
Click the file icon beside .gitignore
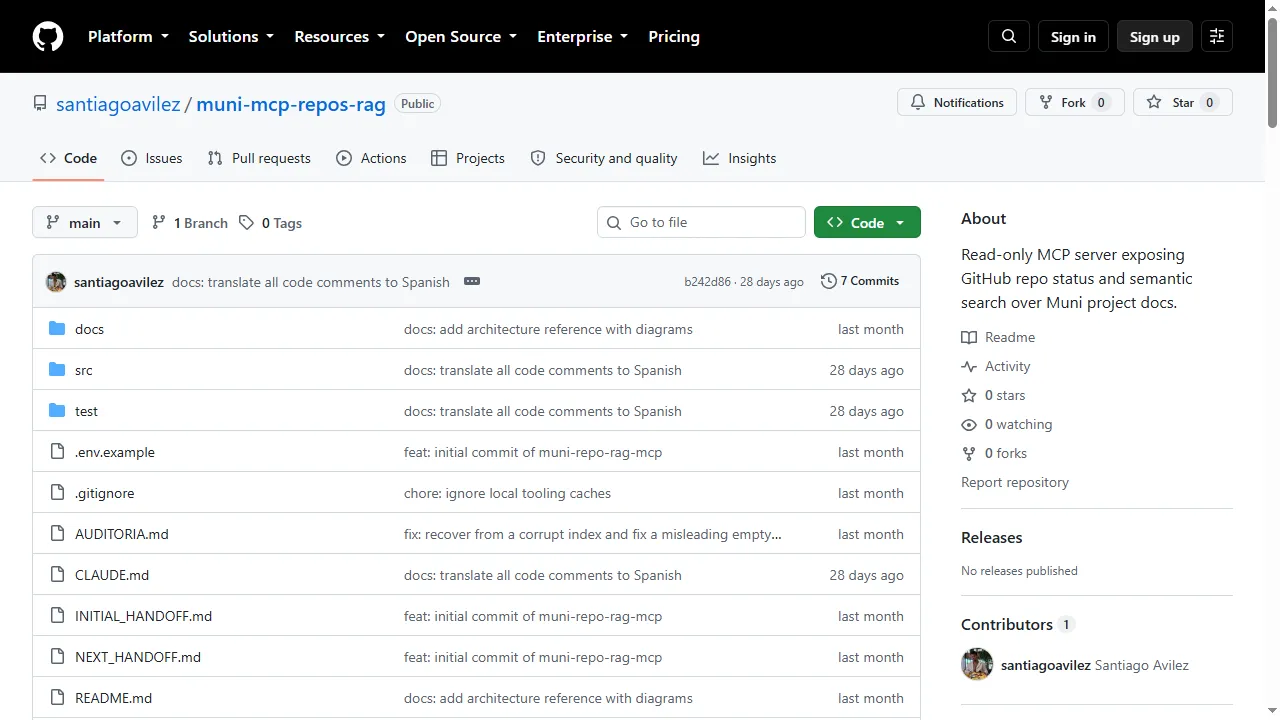tap(57, 493)
